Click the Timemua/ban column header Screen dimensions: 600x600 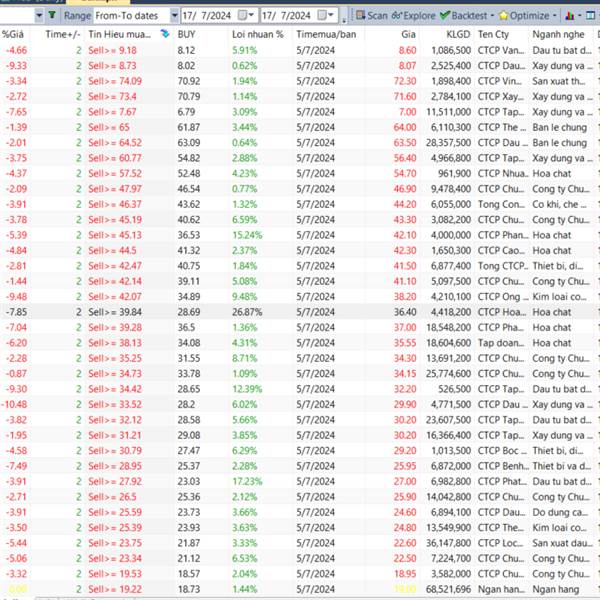(326, 34)
